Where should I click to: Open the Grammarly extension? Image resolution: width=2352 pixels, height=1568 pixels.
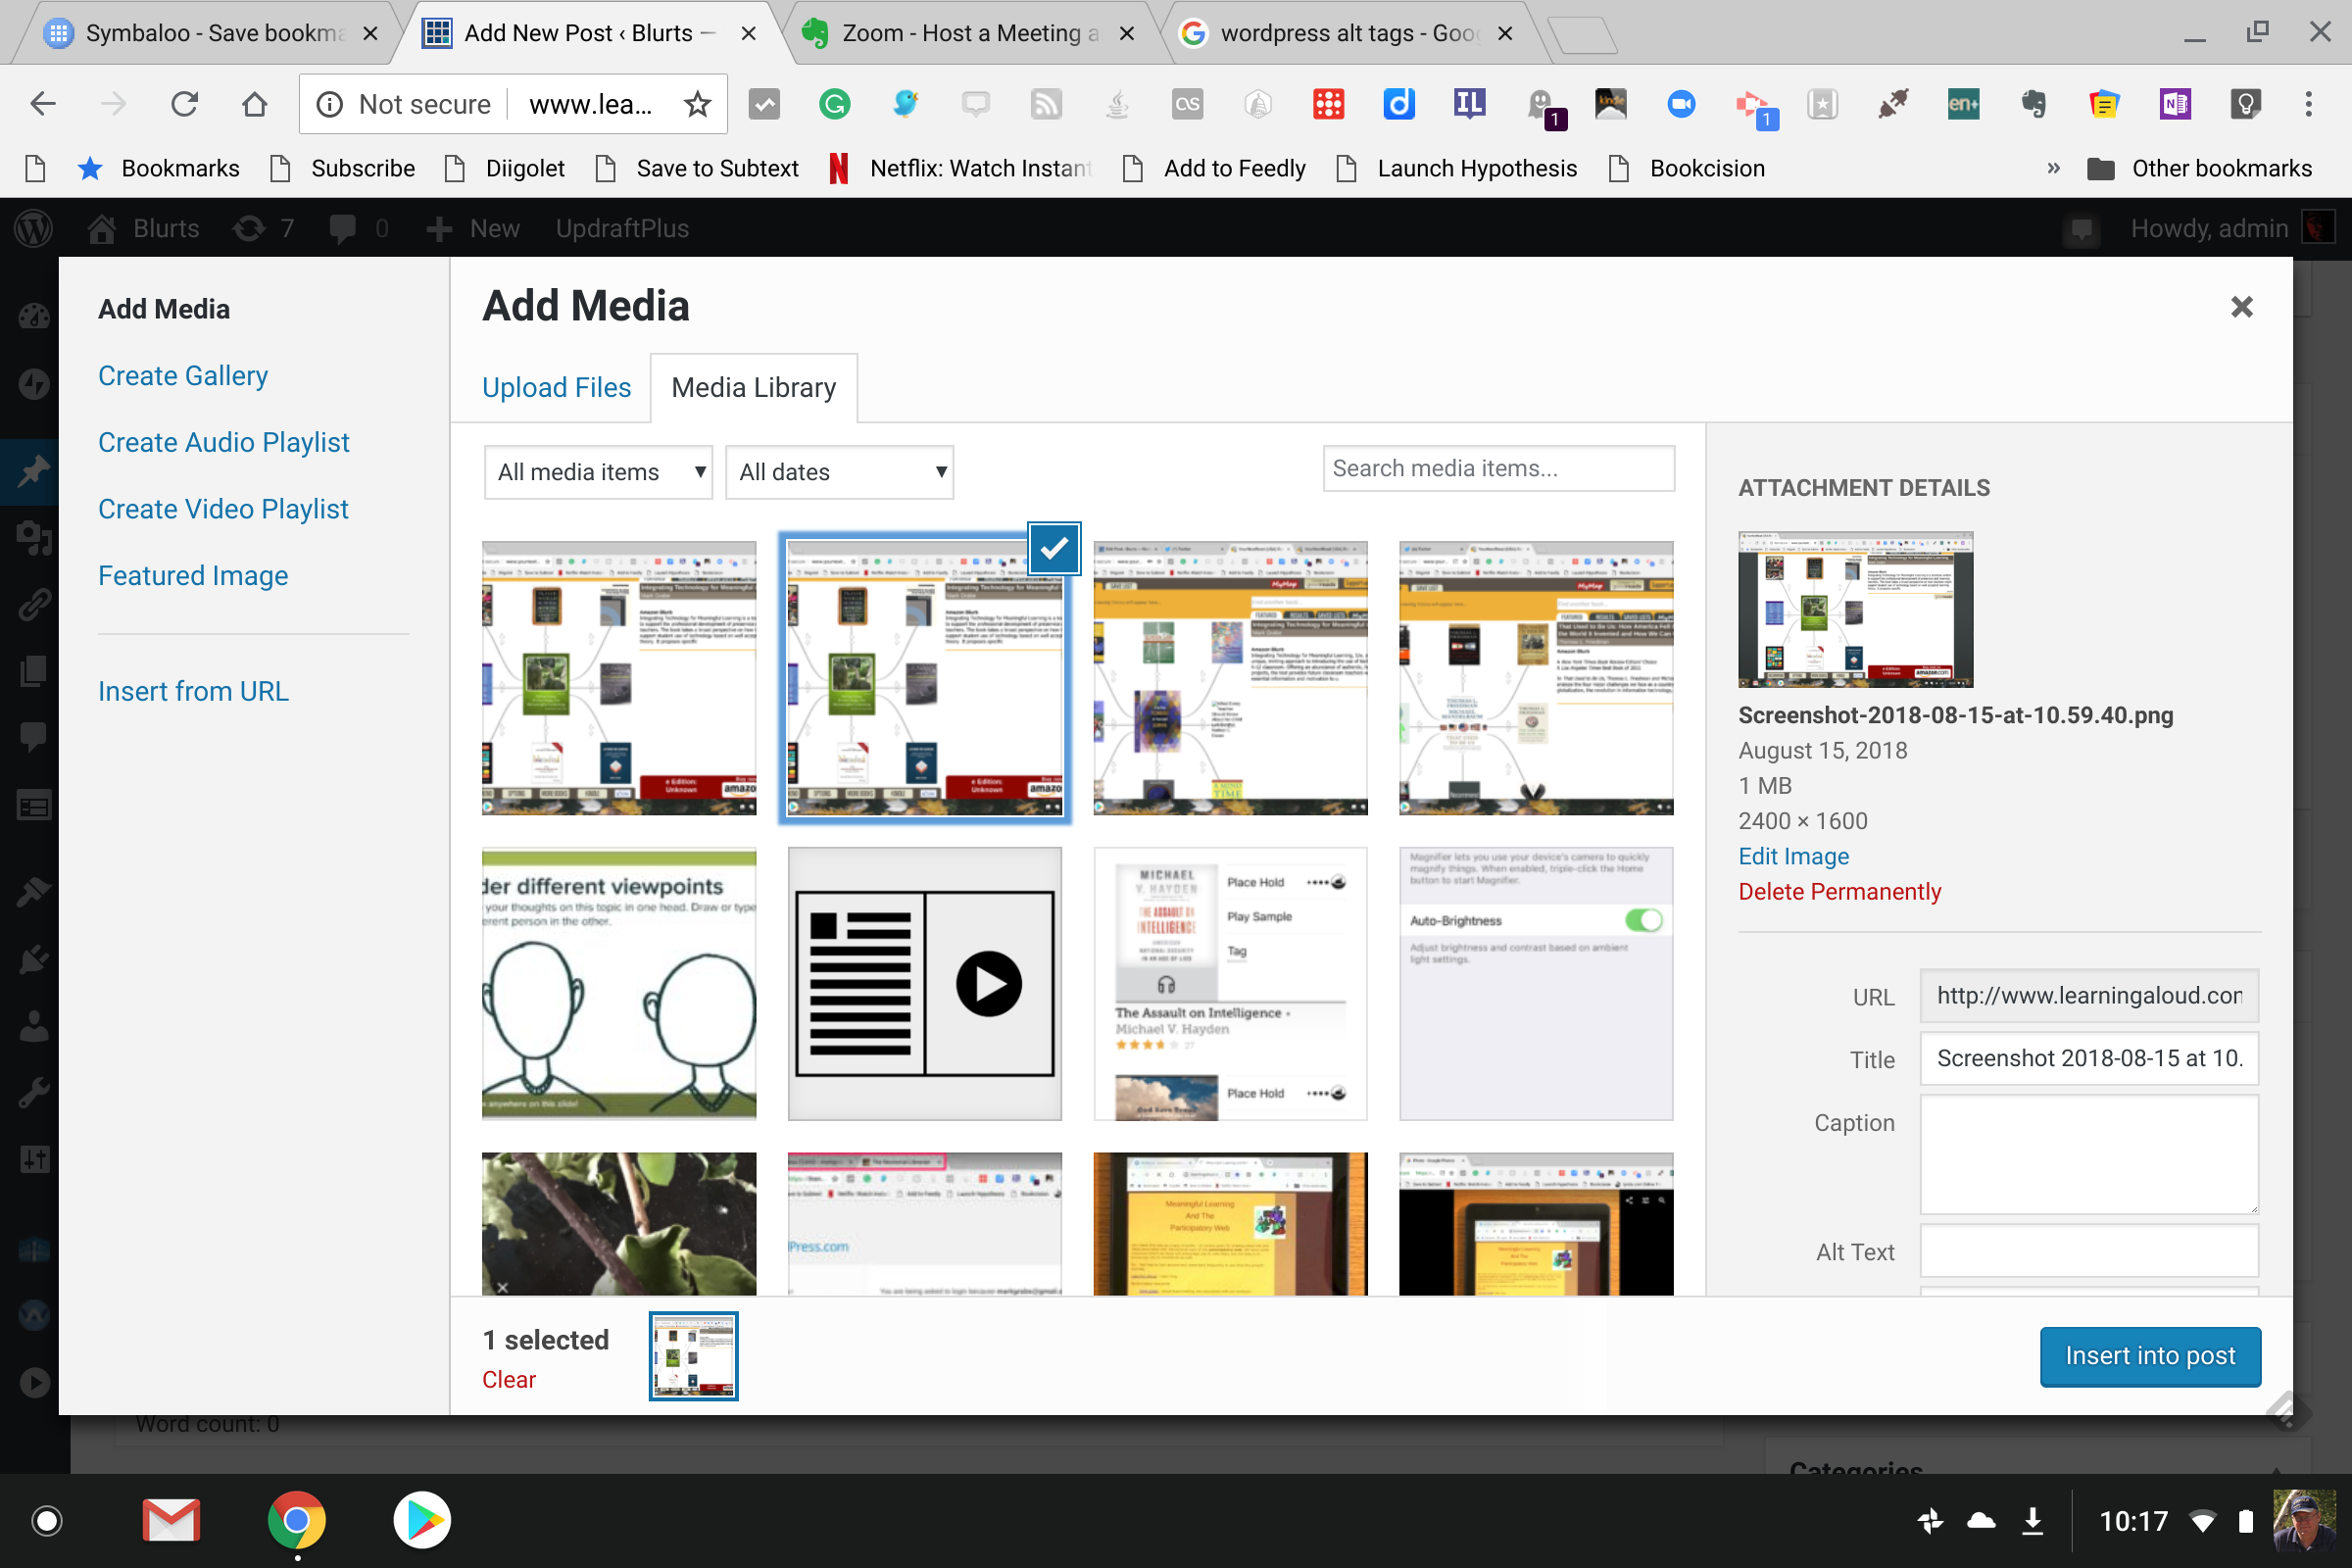(835, 103)
